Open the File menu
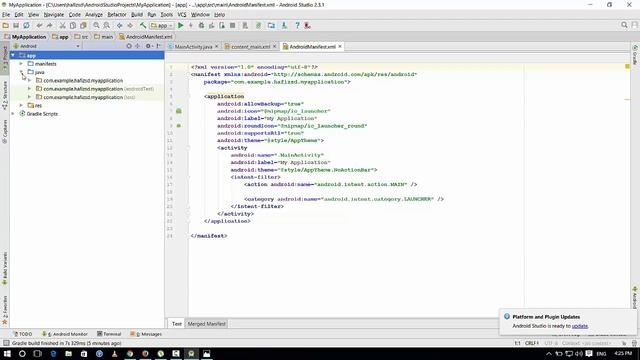Image resolution: width=640 pixels, height=360 pixels. coord(6,15)
